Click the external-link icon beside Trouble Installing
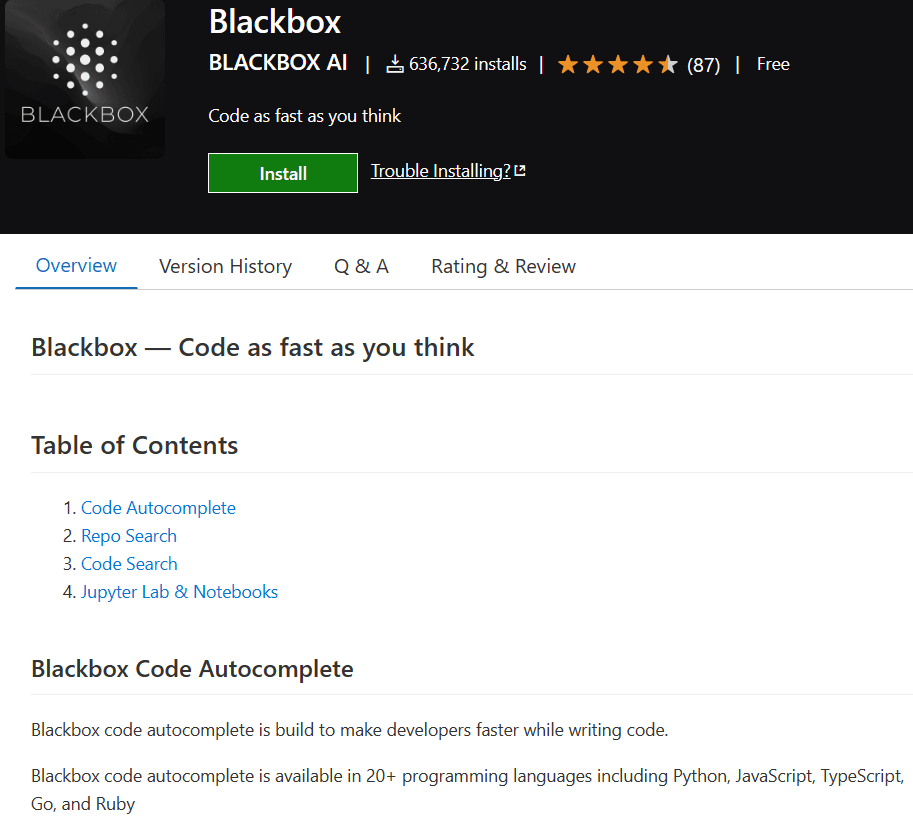913x819 pixels. [x=520, y=171]
